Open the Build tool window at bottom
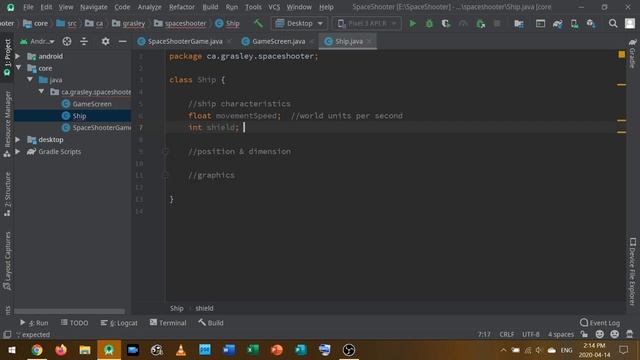The height and width of the screenshot is (360, 640). 211,323
